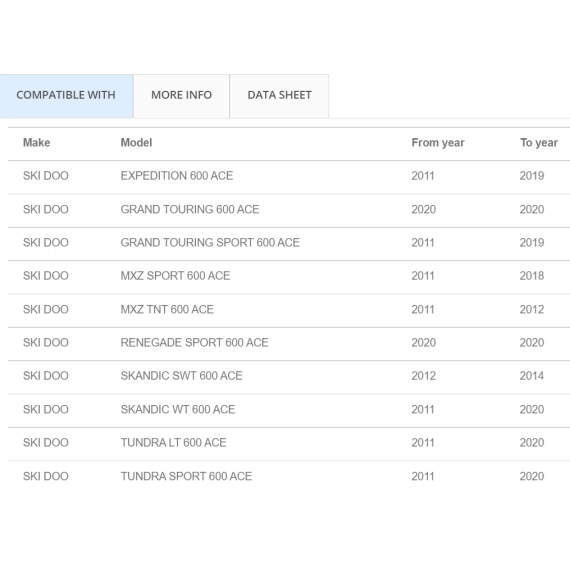Click the TUNDRA LT 600 ACE model

[173, 443]
